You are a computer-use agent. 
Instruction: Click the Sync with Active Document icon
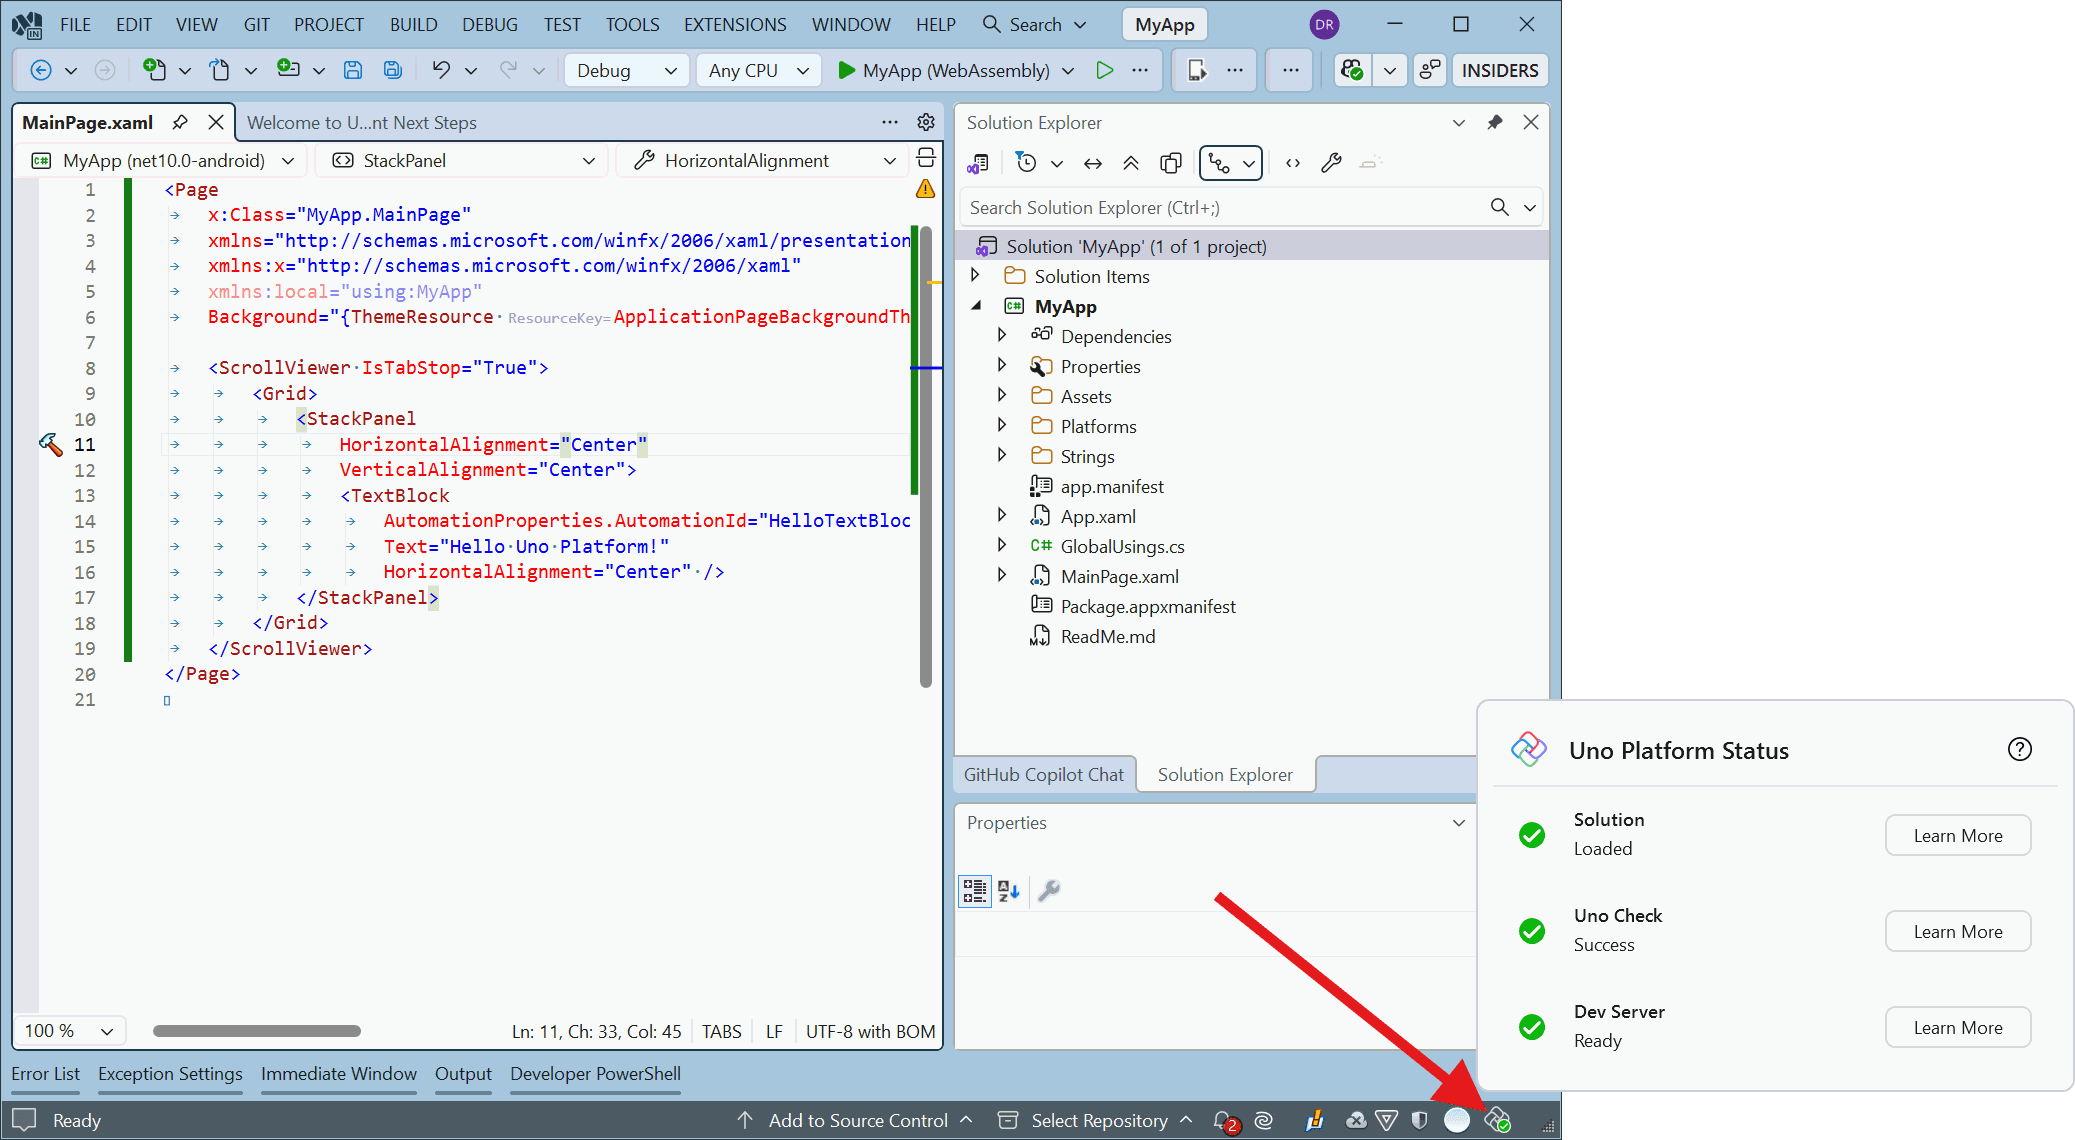(1092, 162)
